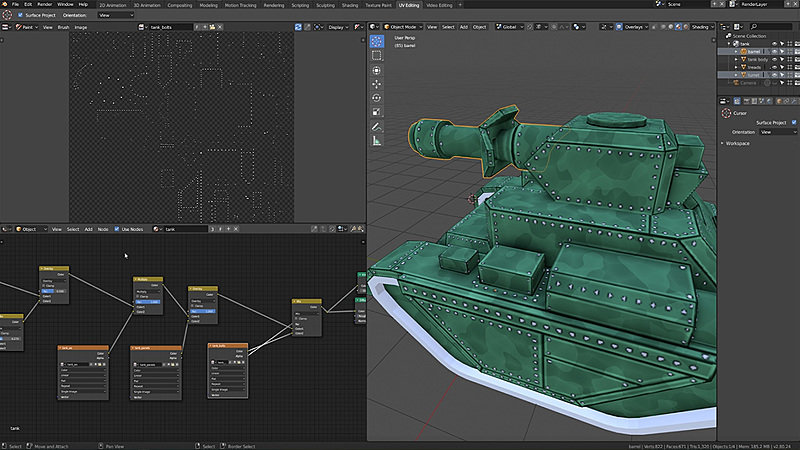Open the Object Mode dropdown

point(403,27)
